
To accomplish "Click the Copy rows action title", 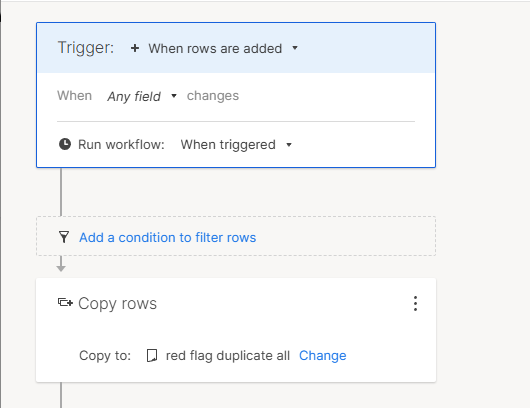I will (117, 304).
